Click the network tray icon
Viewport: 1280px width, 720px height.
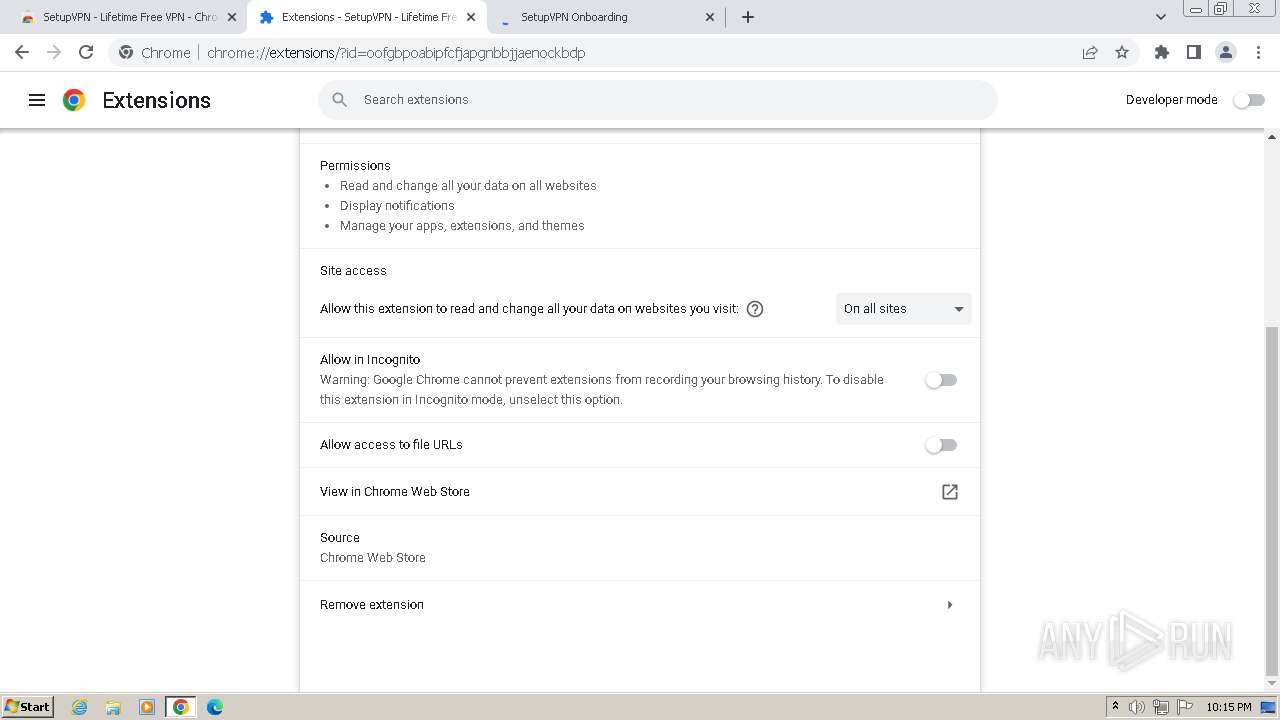(x=1160, y=707)
